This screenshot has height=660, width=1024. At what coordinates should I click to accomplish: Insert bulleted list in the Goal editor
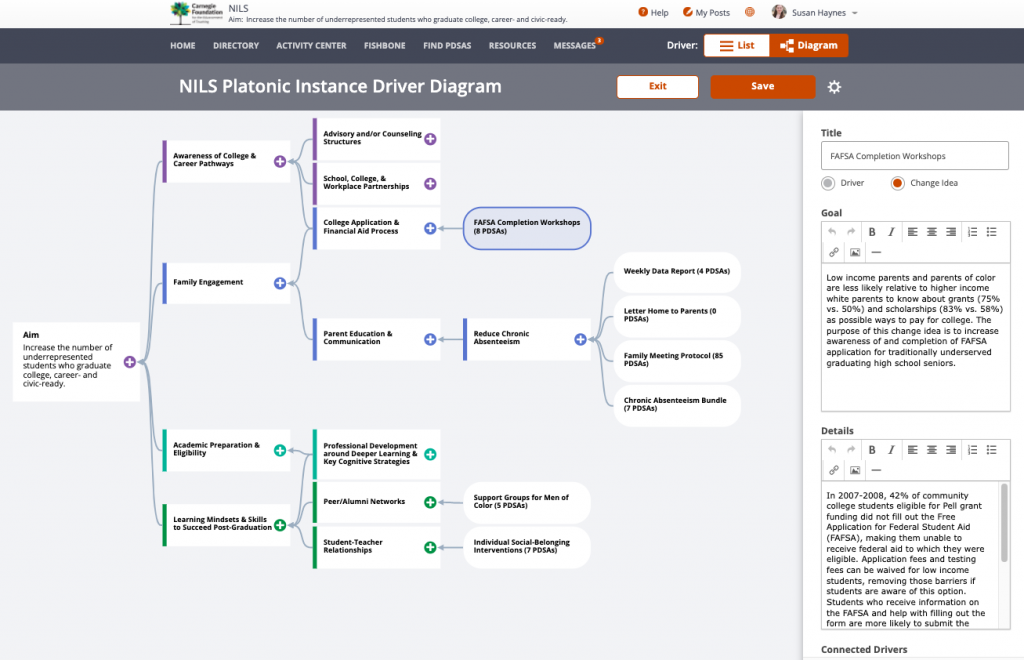click(991, 232)
